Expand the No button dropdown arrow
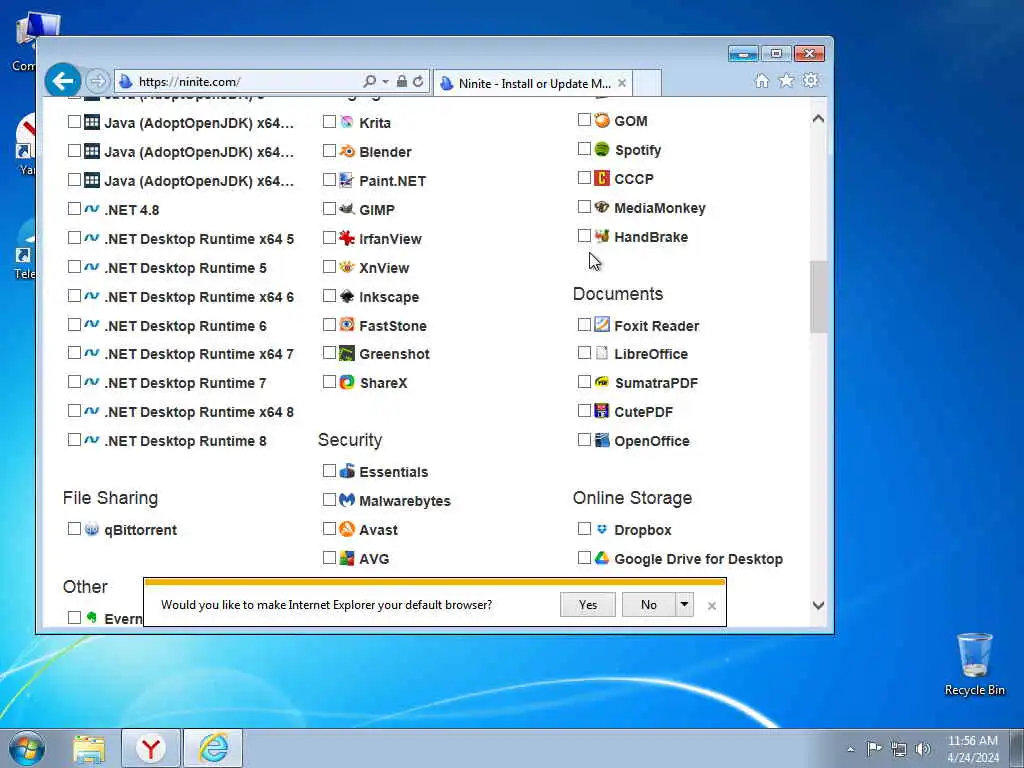1024x768 pixels. pyautogui.click(x=684, y=604)
